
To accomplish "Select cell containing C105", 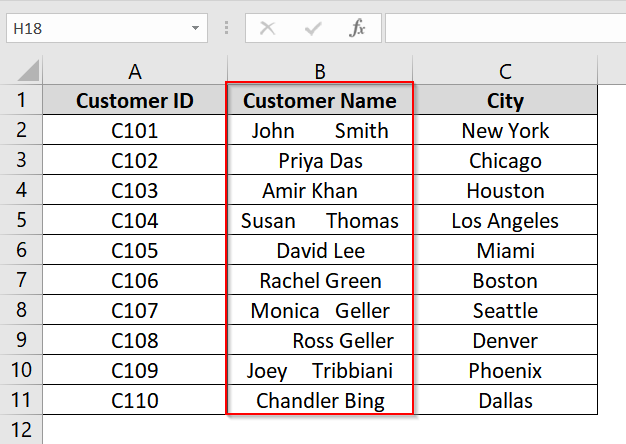I will click(x=135, y=250).
